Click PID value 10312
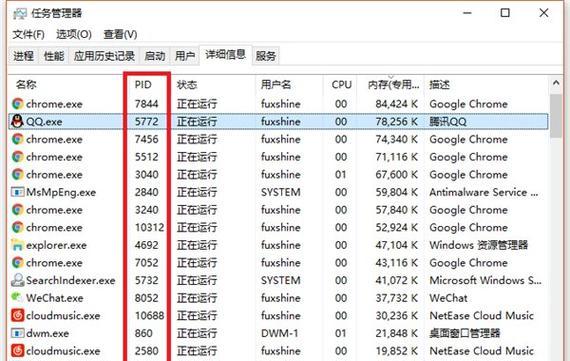Viewport: 570px width, 361px height. (149, 228)
